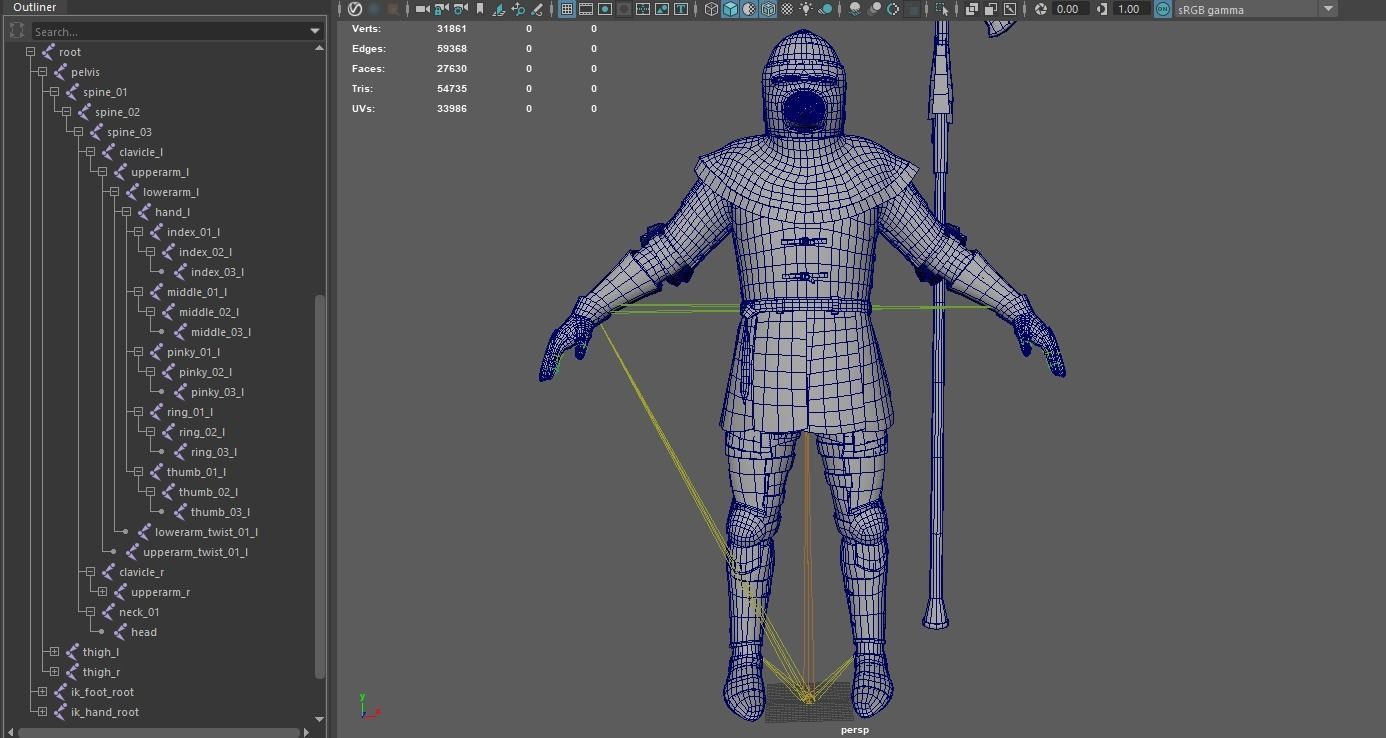The image size is (1386, 738).
Task: Click the Safe Title icon
Action: [x=681, y=9]
